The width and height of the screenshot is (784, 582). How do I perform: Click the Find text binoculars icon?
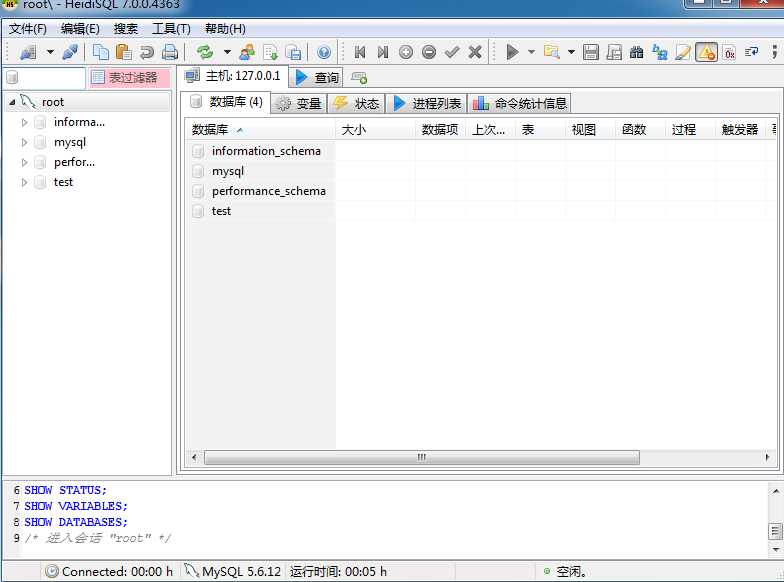coord(636,52)
